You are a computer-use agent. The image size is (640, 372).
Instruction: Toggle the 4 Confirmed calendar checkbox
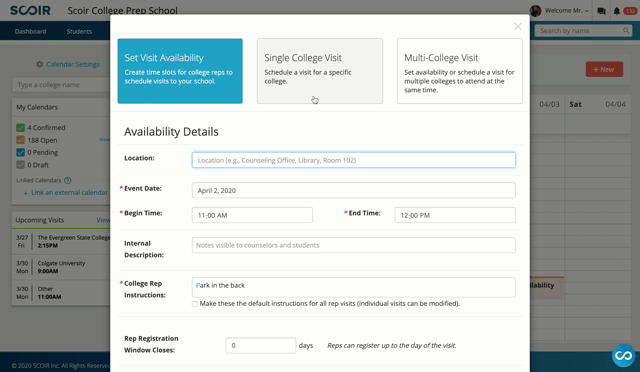click(20, 127)
